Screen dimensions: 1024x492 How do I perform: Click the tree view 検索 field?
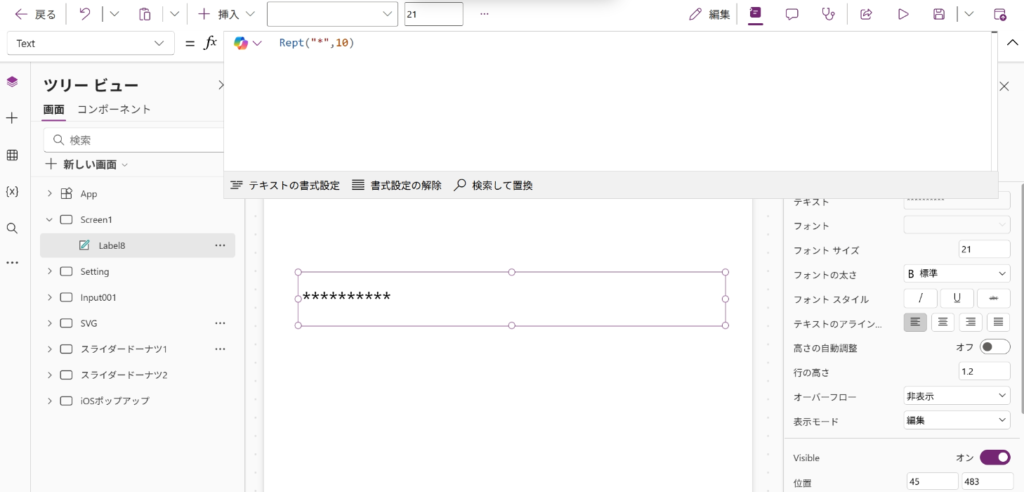pyautogui.click(x=135, y=140)
